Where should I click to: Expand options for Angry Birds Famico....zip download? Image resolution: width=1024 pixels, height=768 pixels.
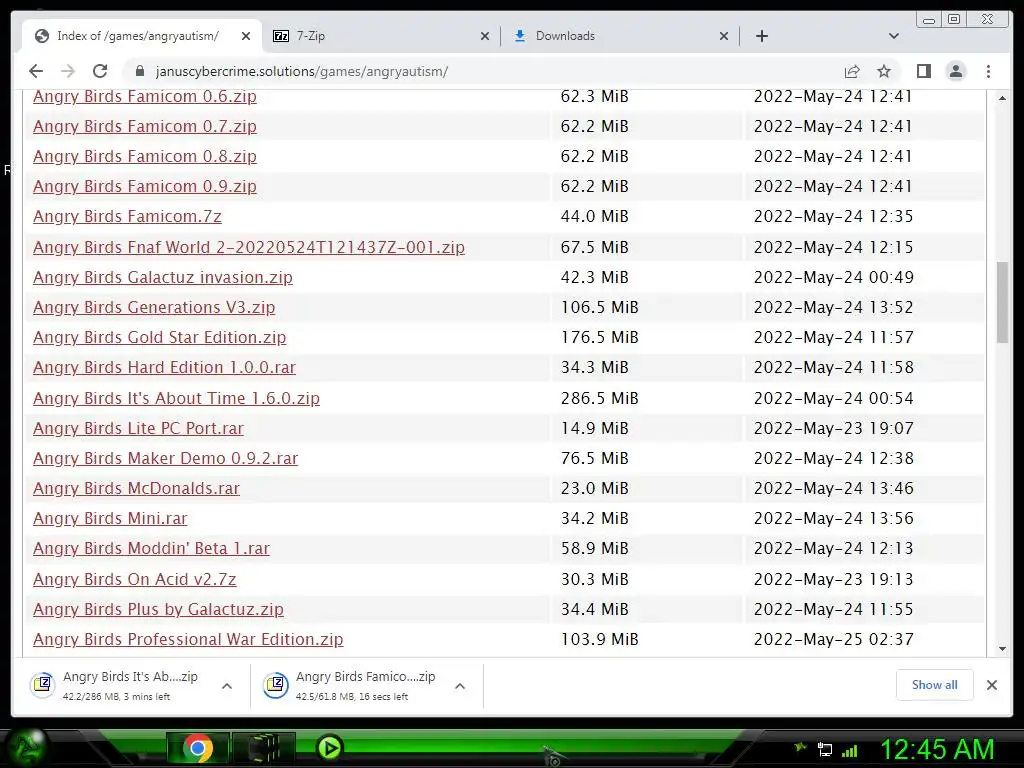pyautogui.click(x=460, y=686)
